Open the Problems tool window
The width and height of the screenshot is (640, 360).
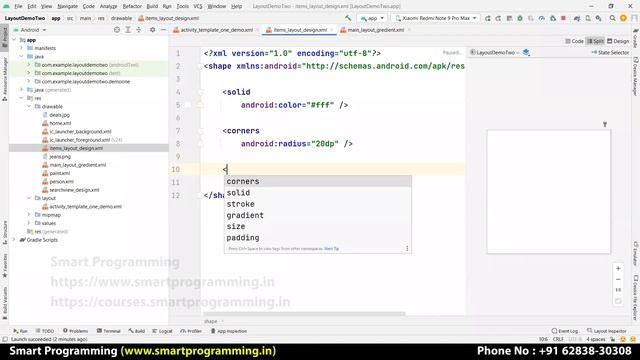[75, 331]
